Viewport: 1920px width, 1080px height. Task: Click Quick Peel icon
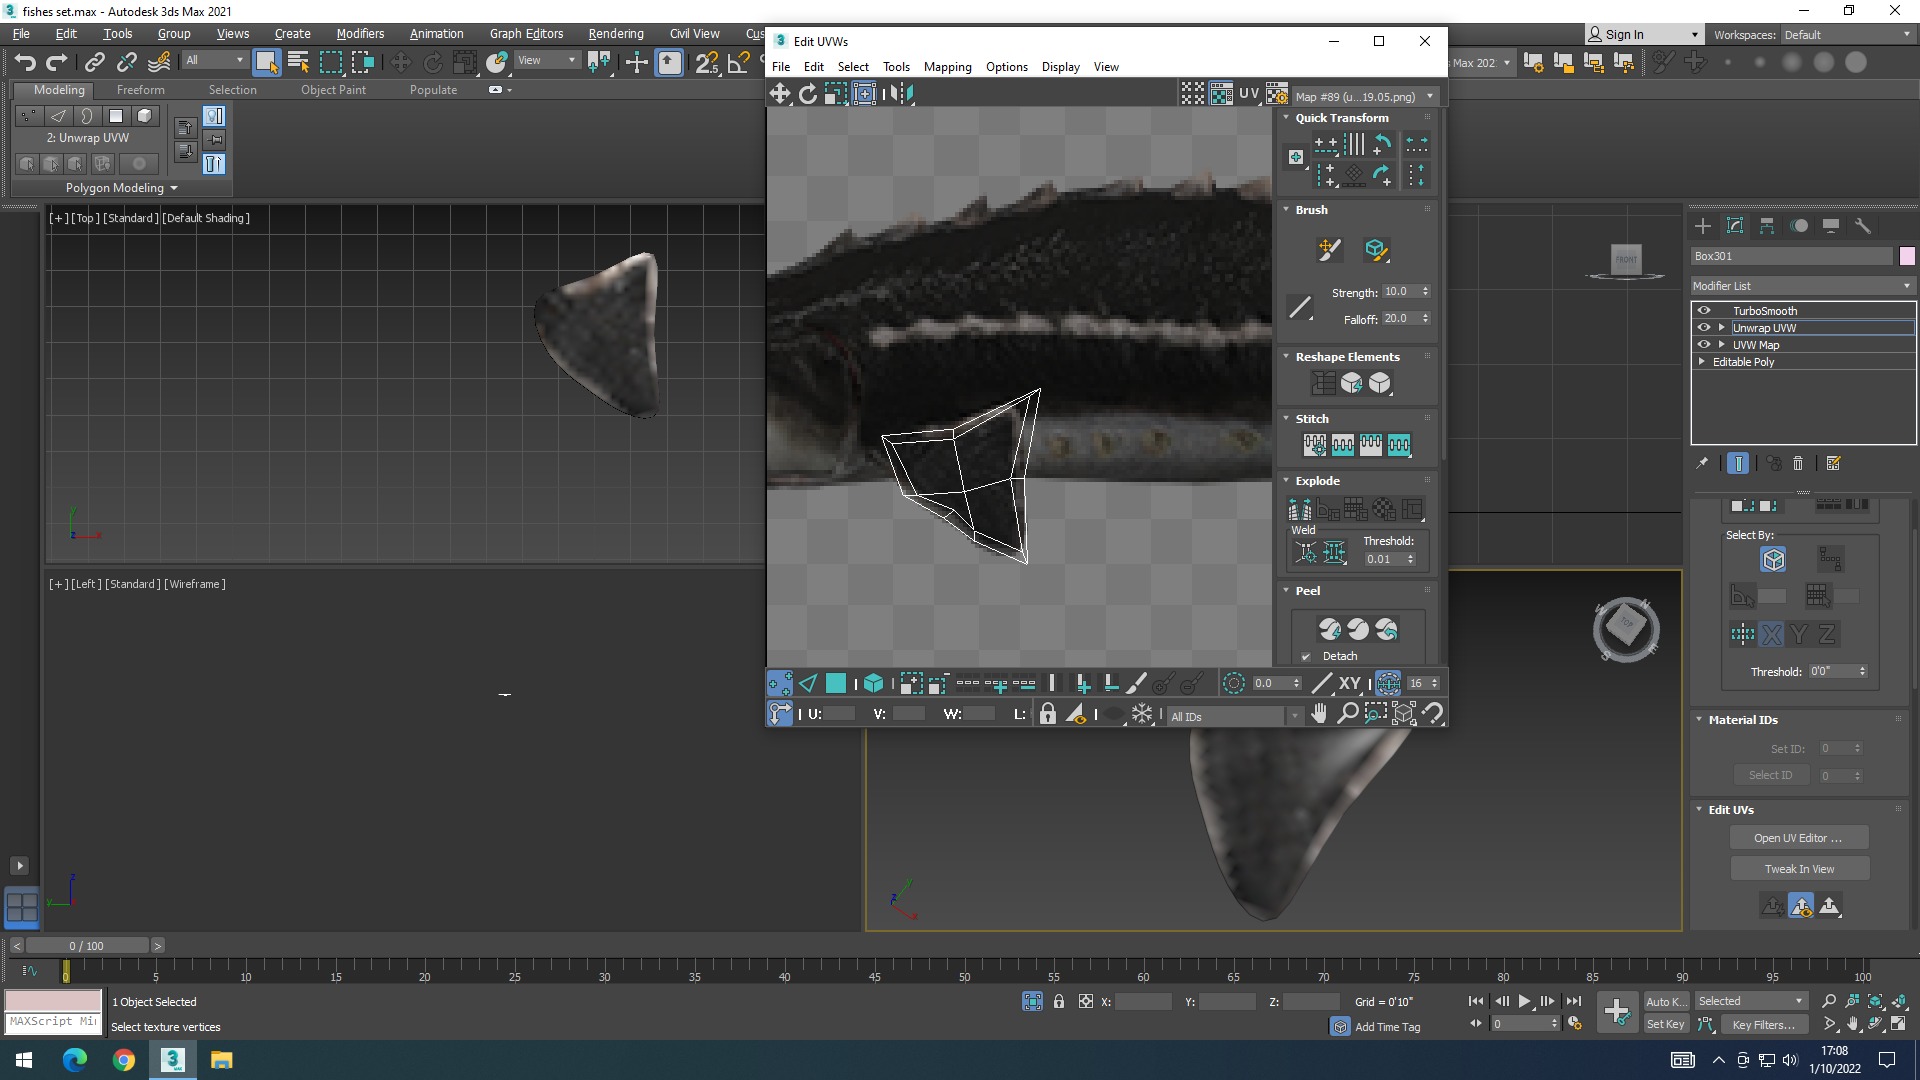tap(1330, 629)
